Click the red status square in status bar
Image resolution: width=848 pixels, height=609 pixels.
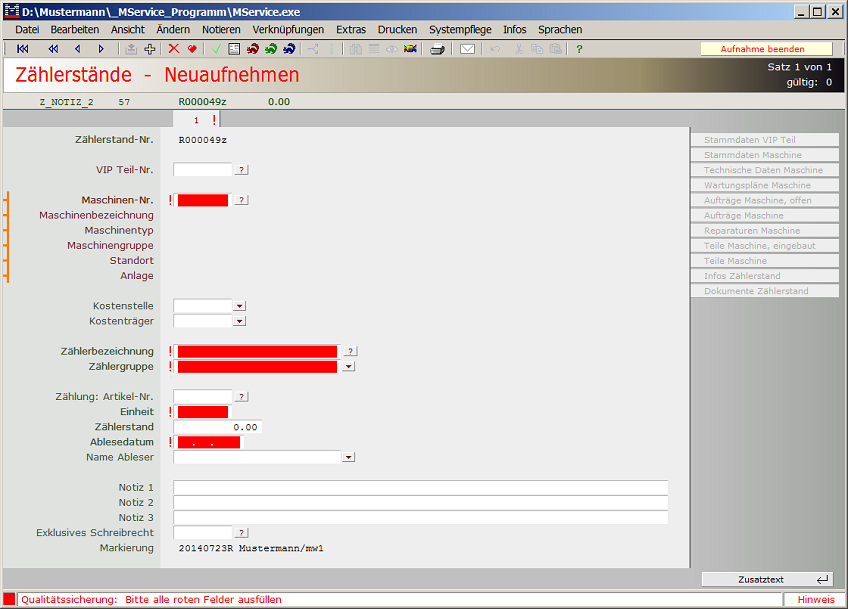(10, 599)
